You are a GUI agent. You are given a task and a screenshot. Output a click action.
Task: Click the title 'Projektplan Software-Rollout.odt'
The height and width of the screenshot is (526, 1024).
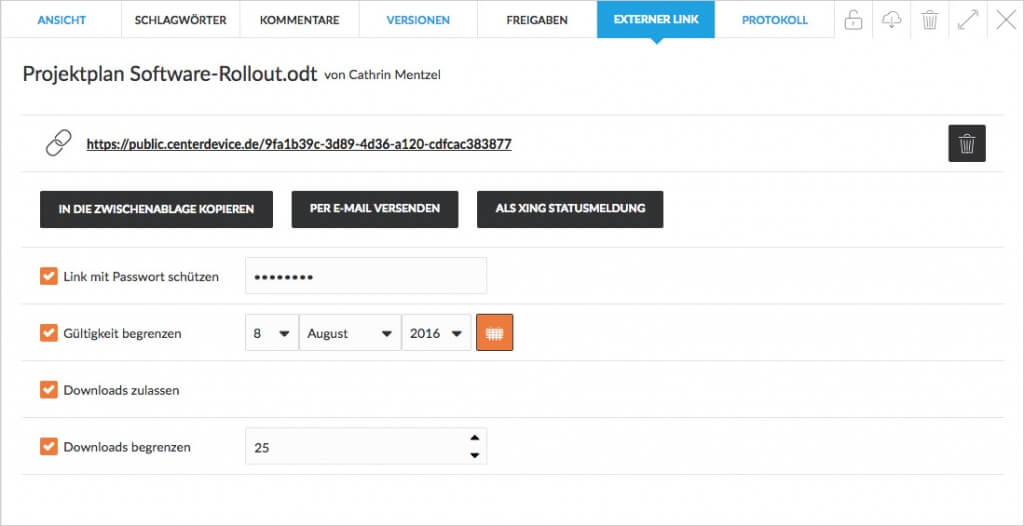tap(170, 74)
